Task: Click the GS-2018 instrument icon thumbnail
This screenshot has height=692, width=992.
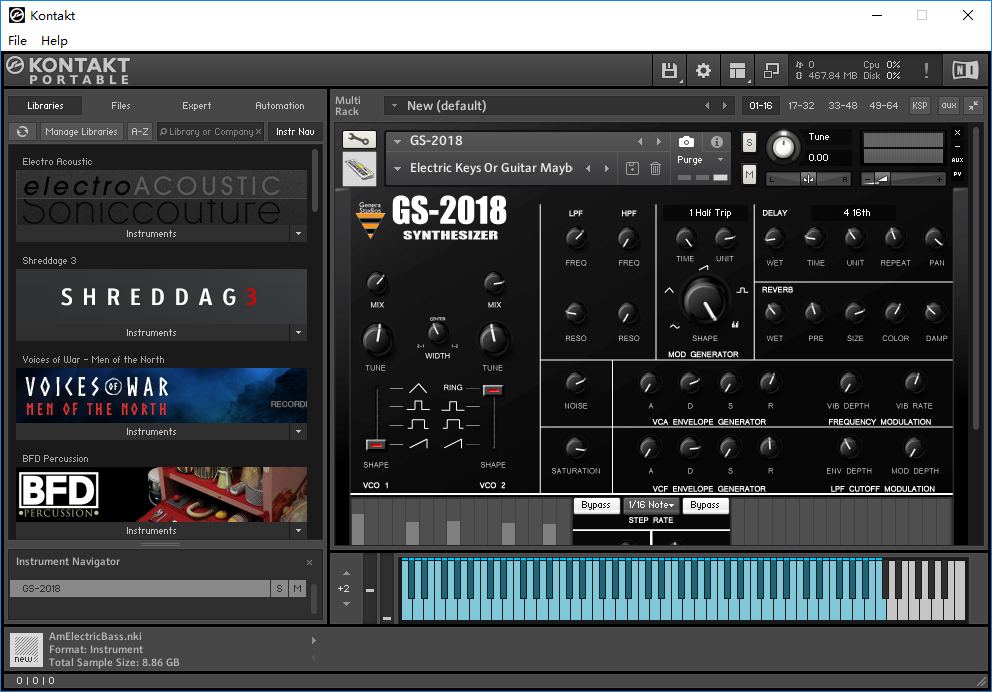Action: (x=359, y=169)
